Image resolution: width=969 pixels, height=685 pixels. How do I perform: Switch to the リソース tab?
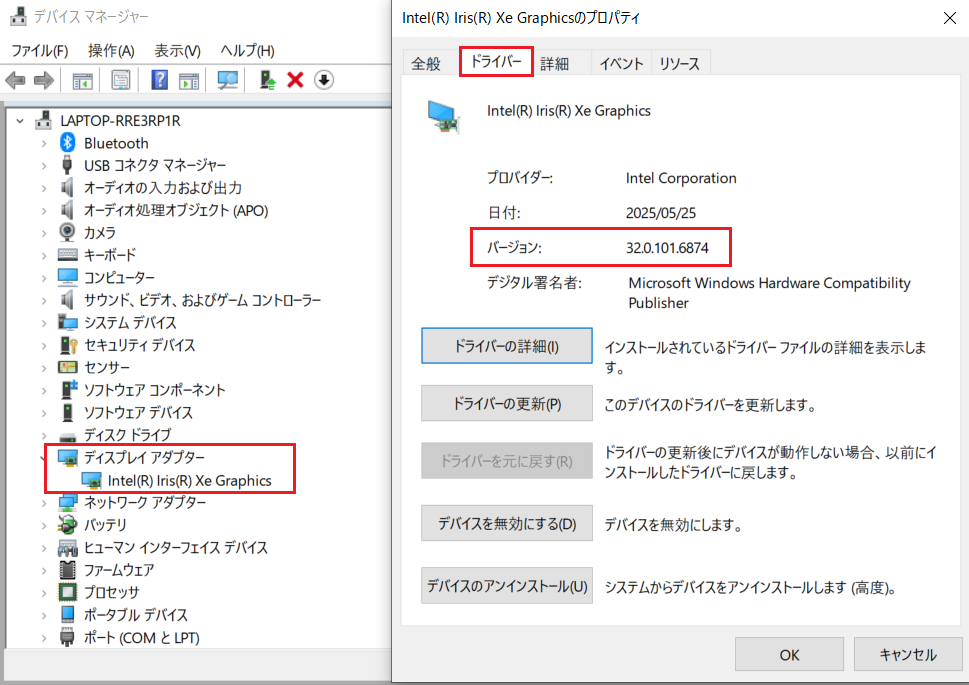coord(680,63)
